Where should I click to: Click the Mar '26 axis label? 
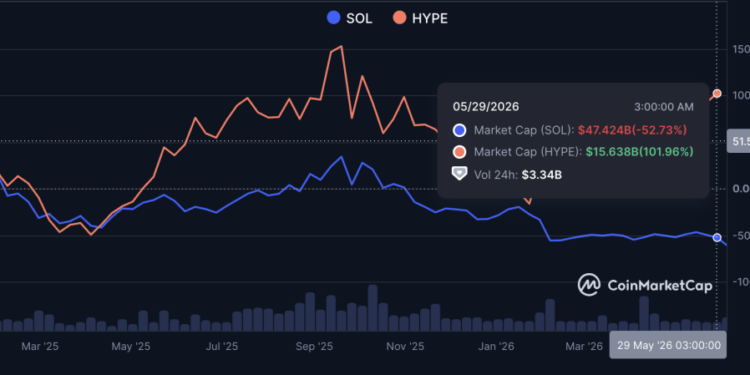584,346
